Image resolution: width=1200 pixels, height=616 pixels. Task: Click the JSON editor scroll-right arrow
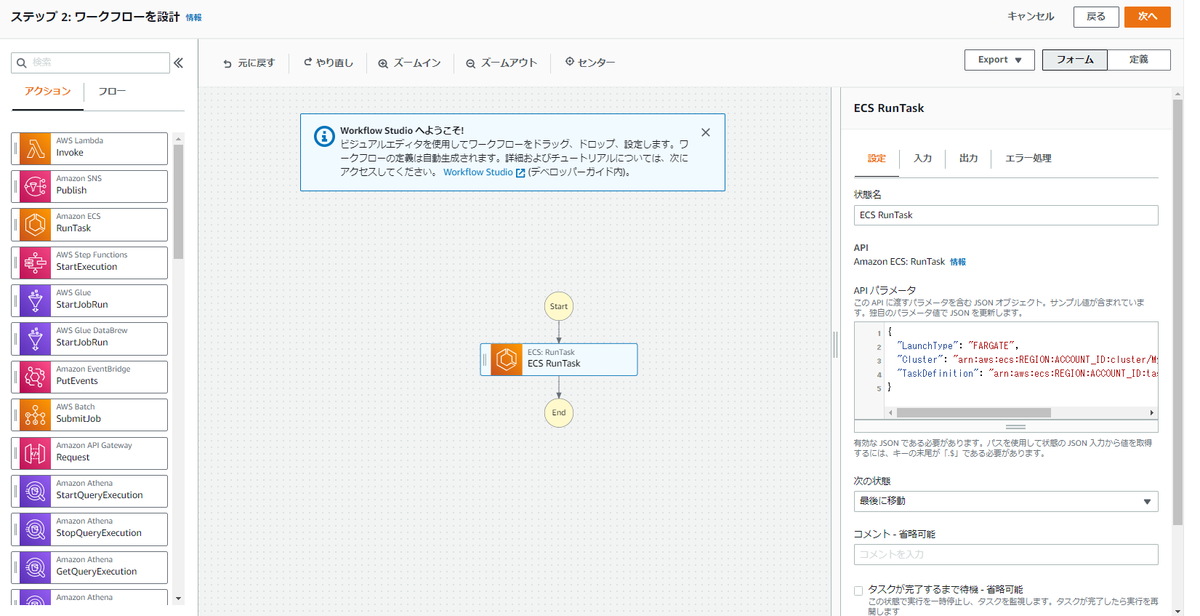point(1152,412)
